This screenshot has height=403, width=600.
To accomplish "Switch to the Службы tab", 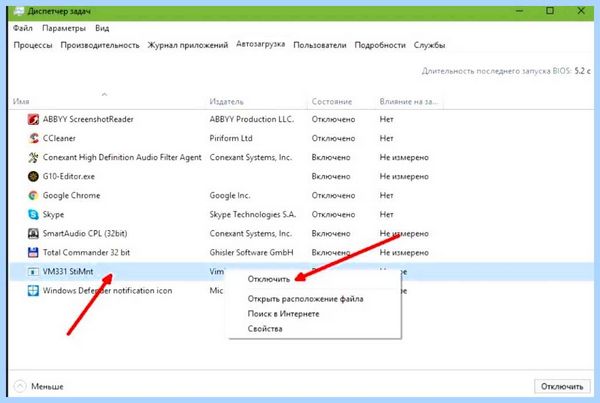I will pos(429,45).
